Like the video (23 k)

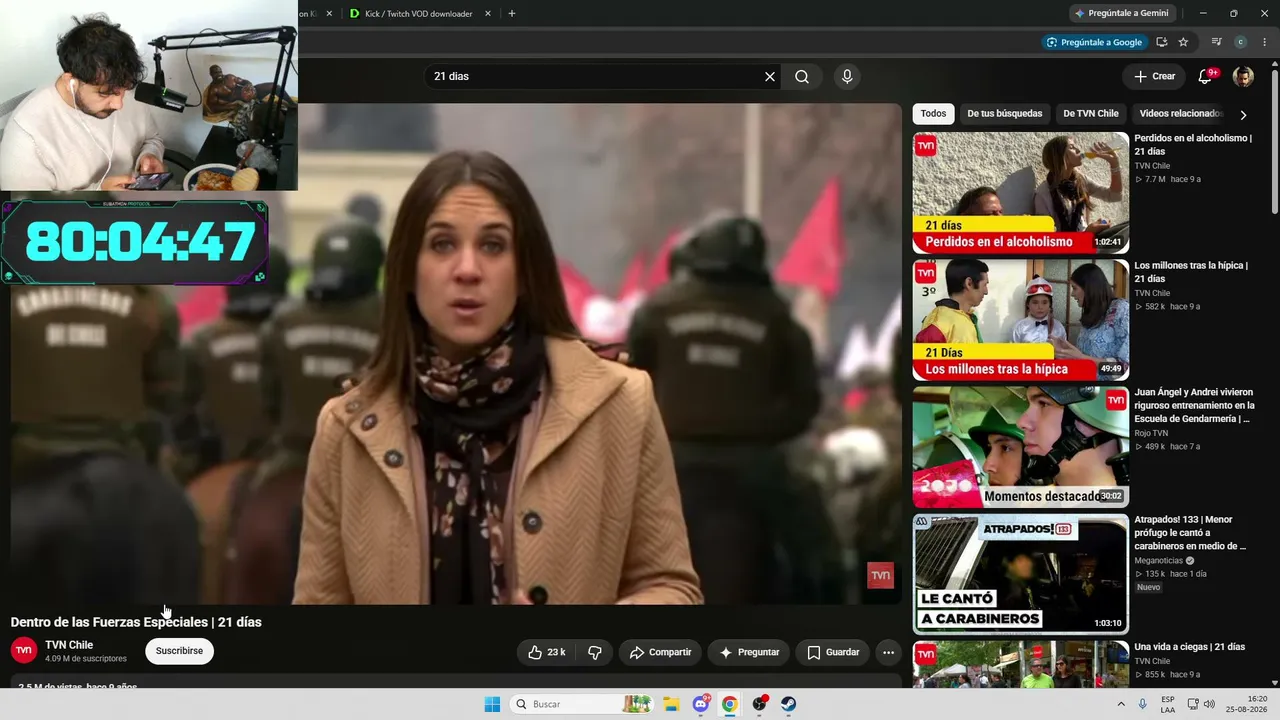click(548, 652)
